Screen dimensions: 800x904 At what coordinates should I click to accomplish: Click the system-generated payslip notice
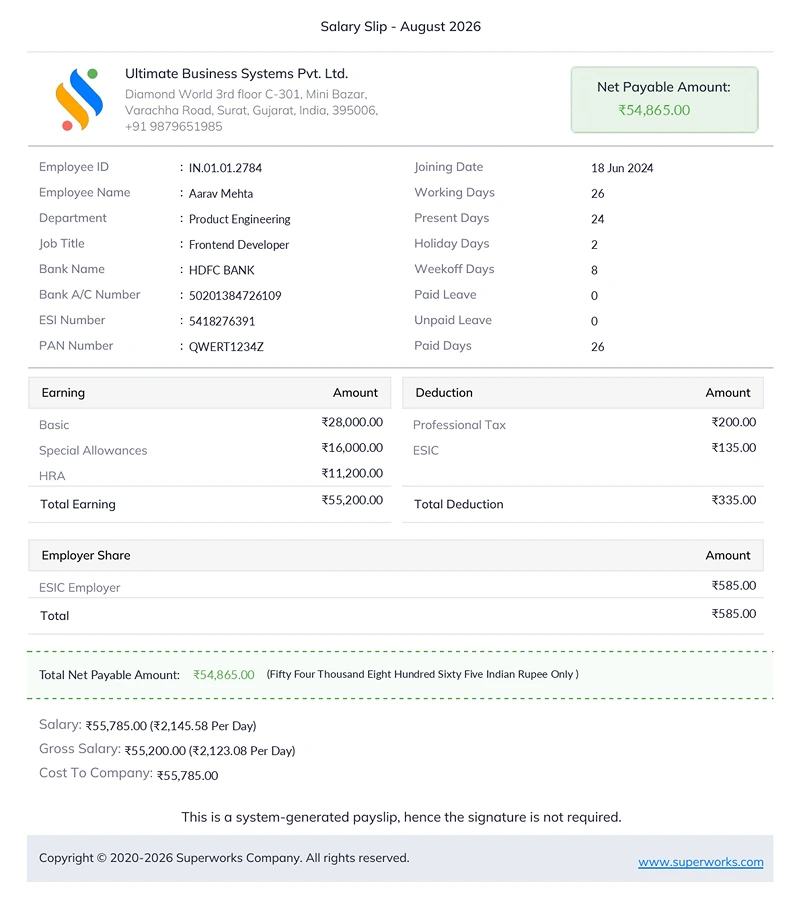coord(401,817)
